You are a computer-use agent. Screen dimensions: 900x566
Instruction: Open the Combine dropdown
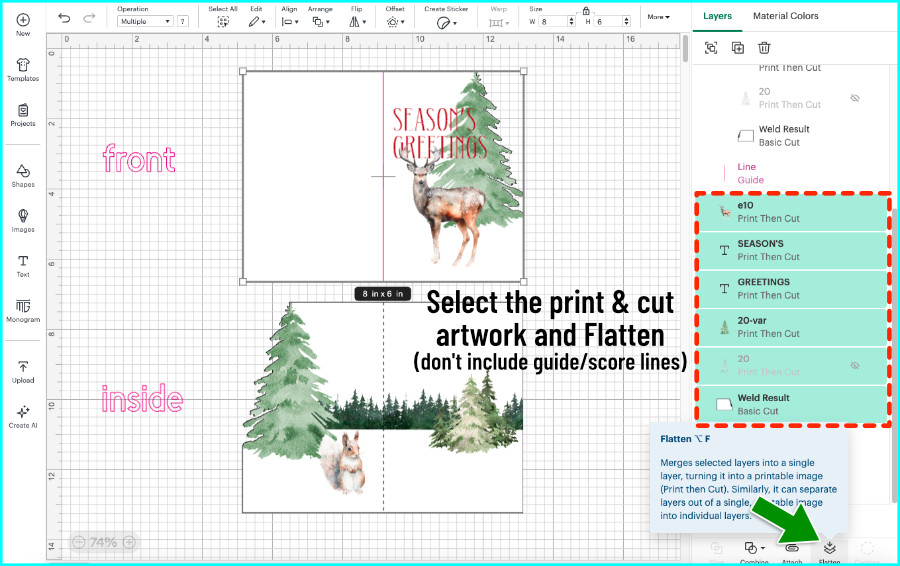[754, 548]
